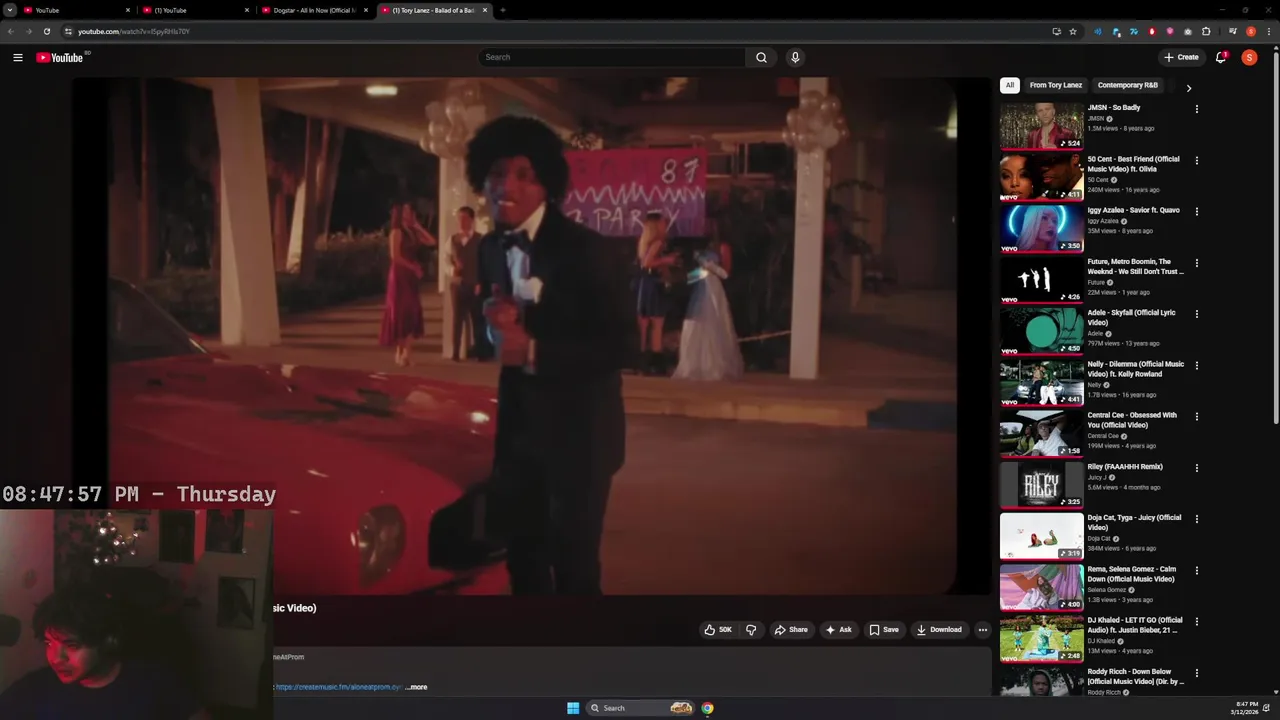Click the Share button

pos(791,630)
